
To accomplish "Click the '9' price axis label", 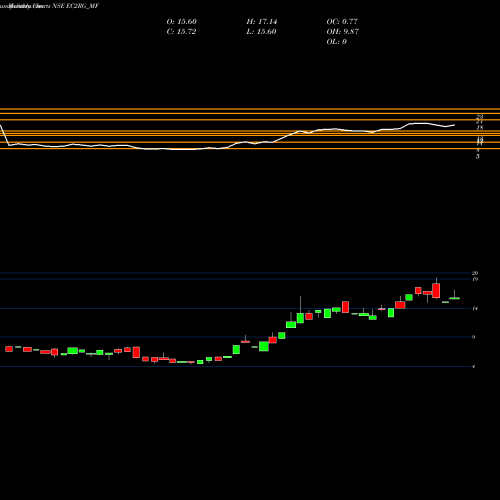I will pos(473,337).
